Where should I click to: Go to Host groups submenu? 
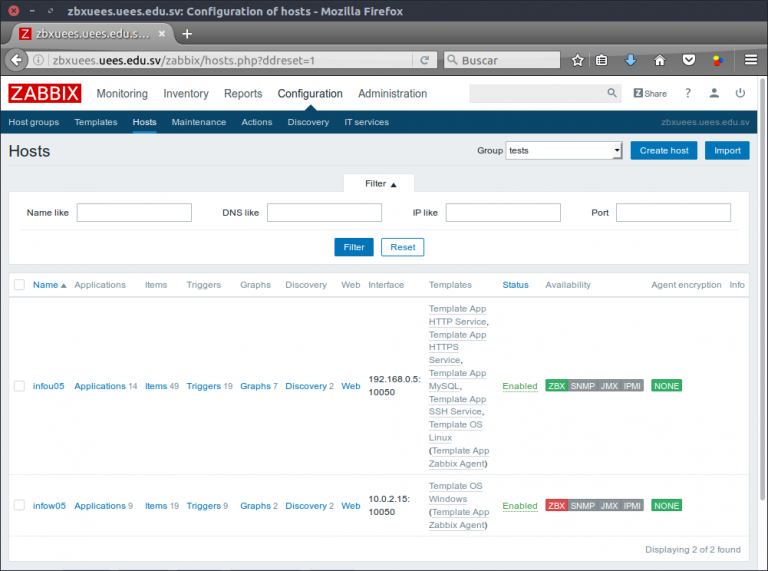point(33,122)
